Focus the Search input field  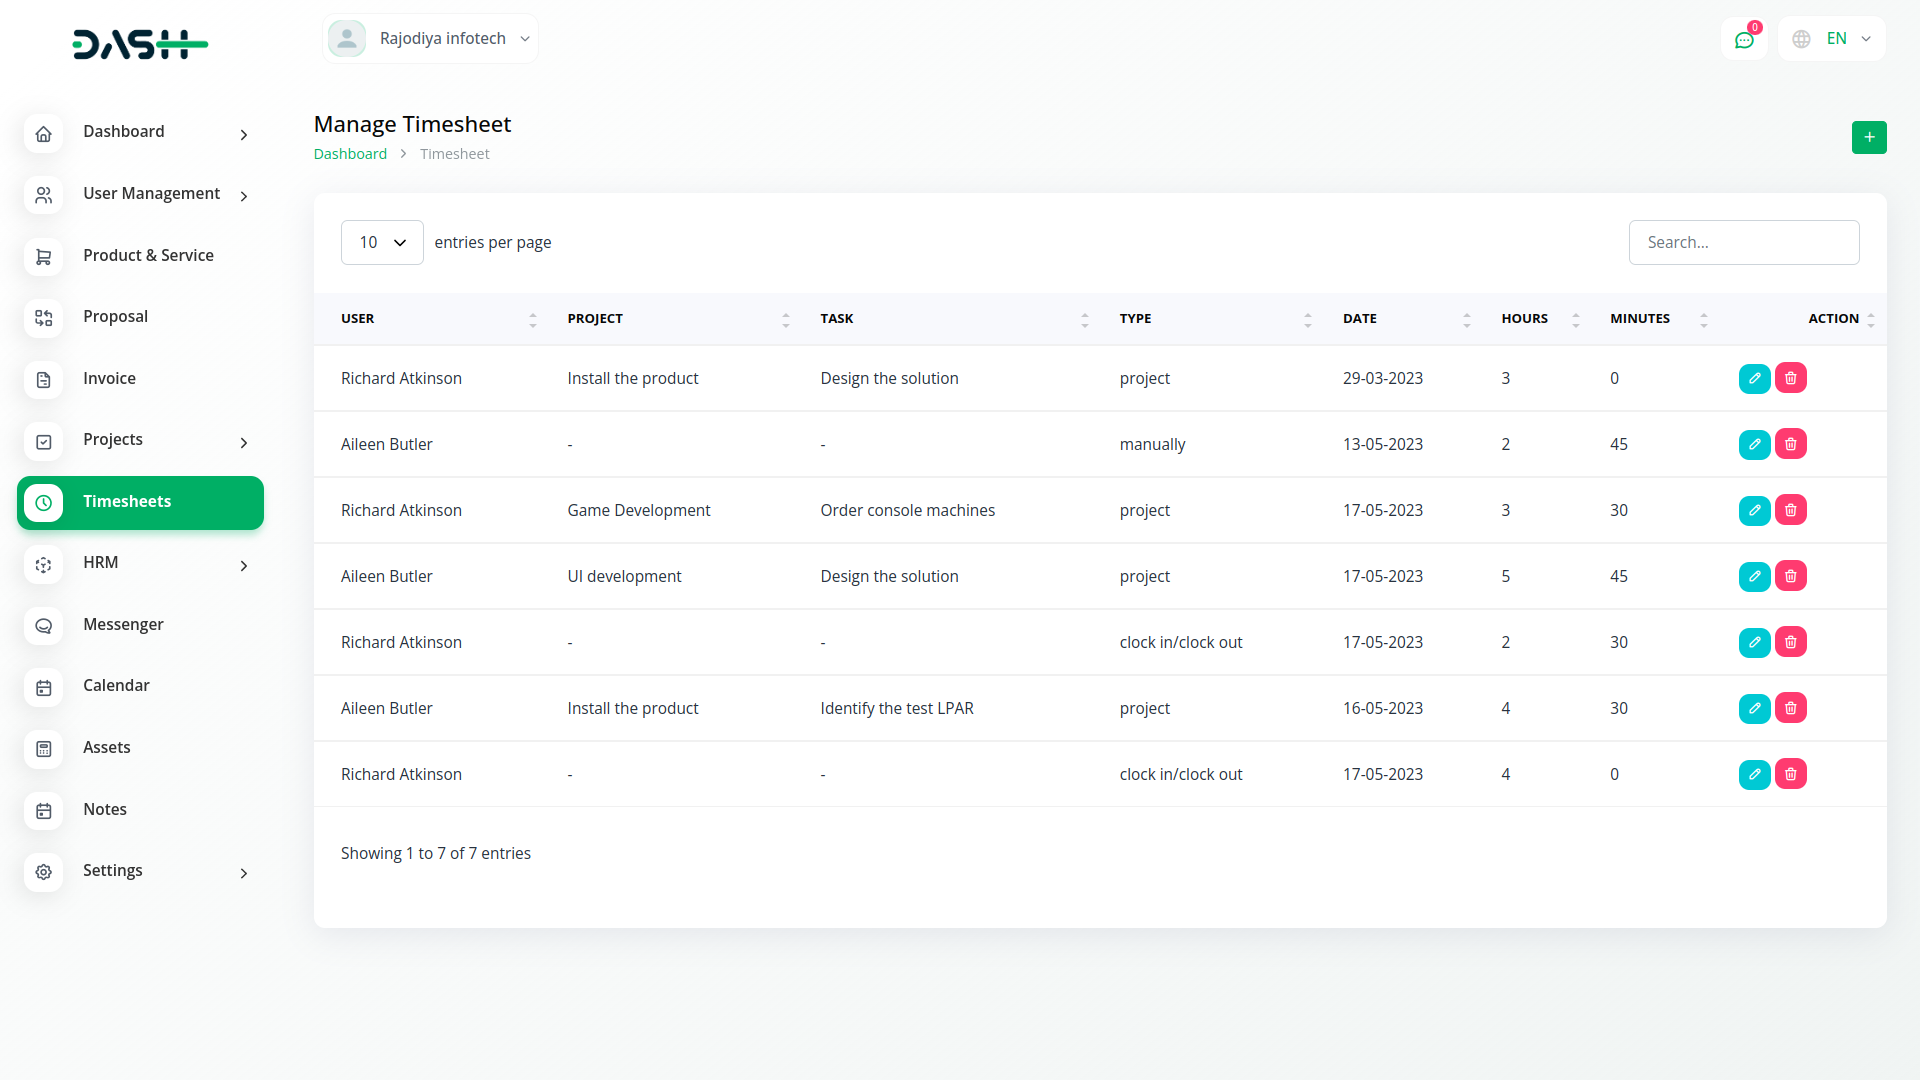click(1743, 242)
